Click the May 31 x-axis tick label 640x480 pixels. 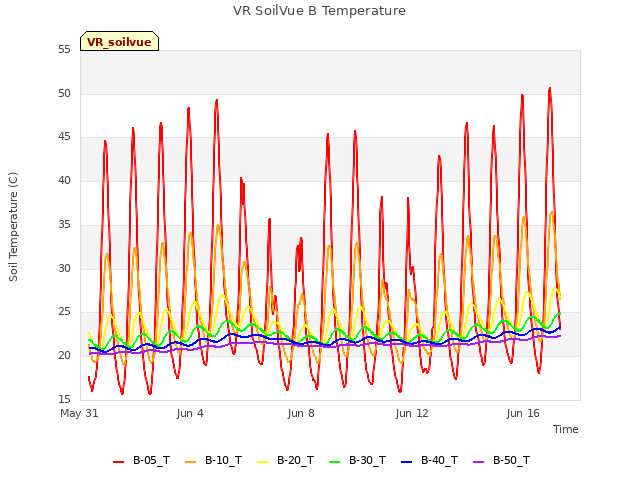79,413
